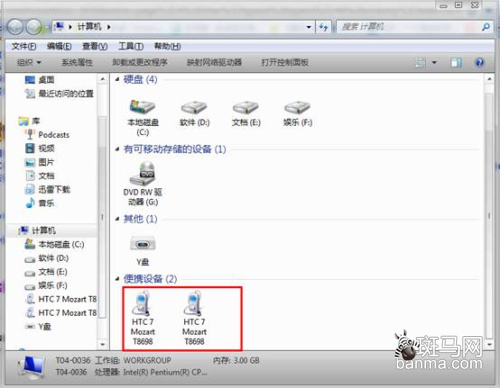Collapse the 硬盘 (4) group
Viewport: 500px width, 388px height.
(117, 79)
